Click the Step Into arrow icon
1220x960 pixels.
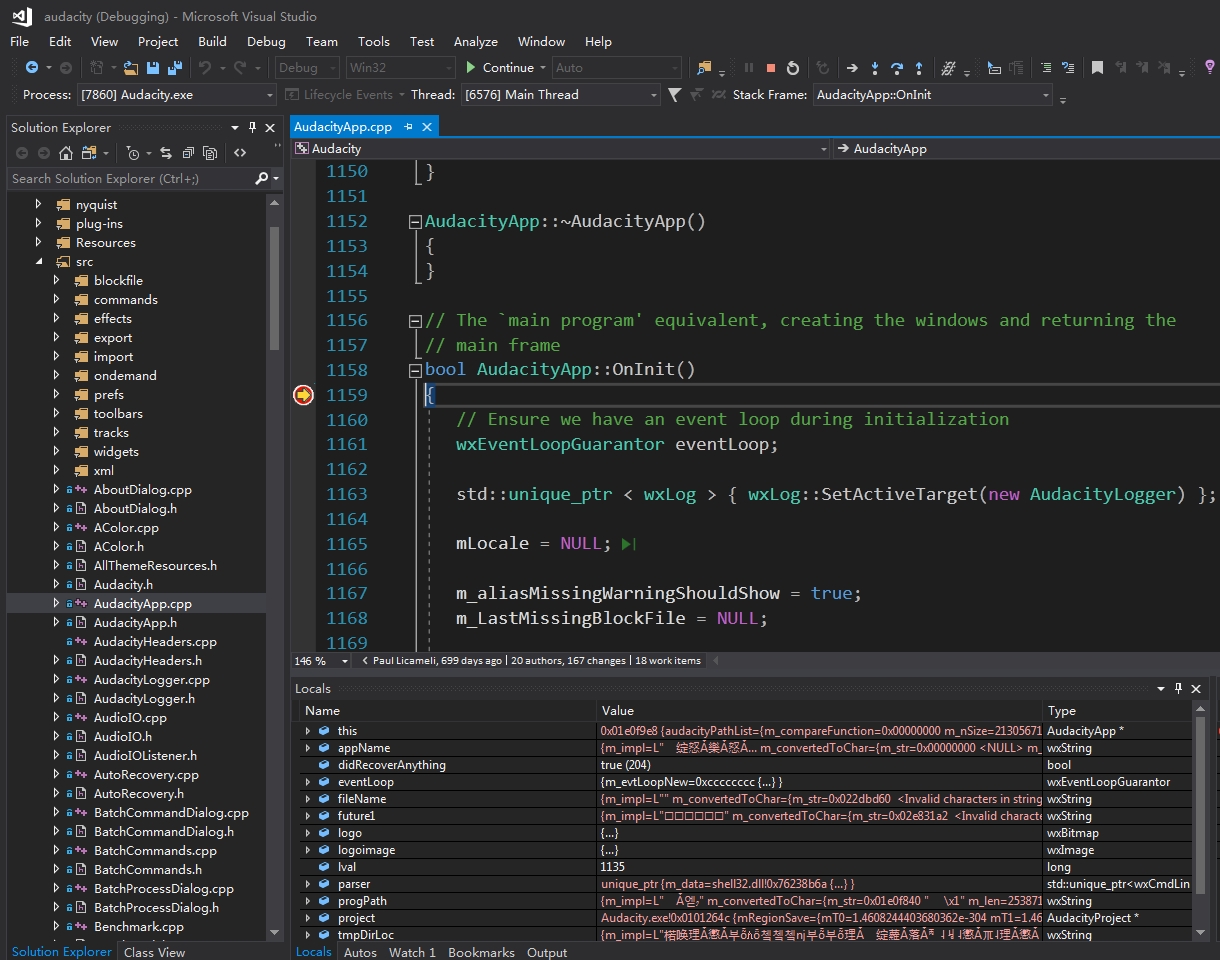[875, 68]
